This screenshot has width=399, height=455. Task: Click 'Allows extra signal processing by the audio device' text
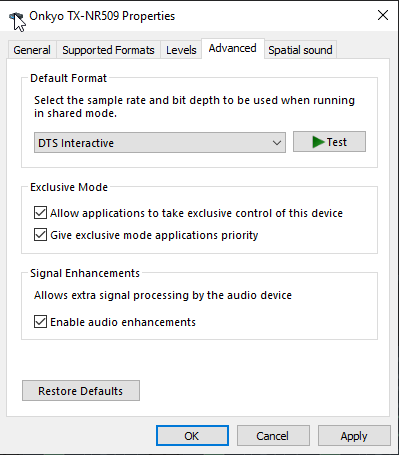tap(163, 295)
